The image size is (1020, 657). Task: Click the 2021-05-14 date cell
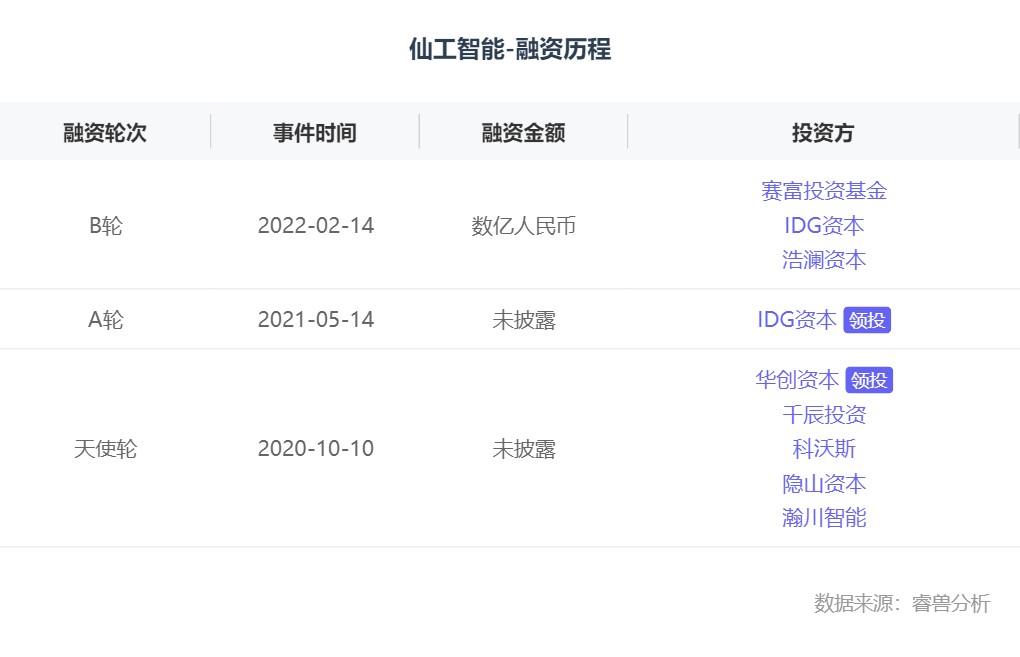coord(315,320)
